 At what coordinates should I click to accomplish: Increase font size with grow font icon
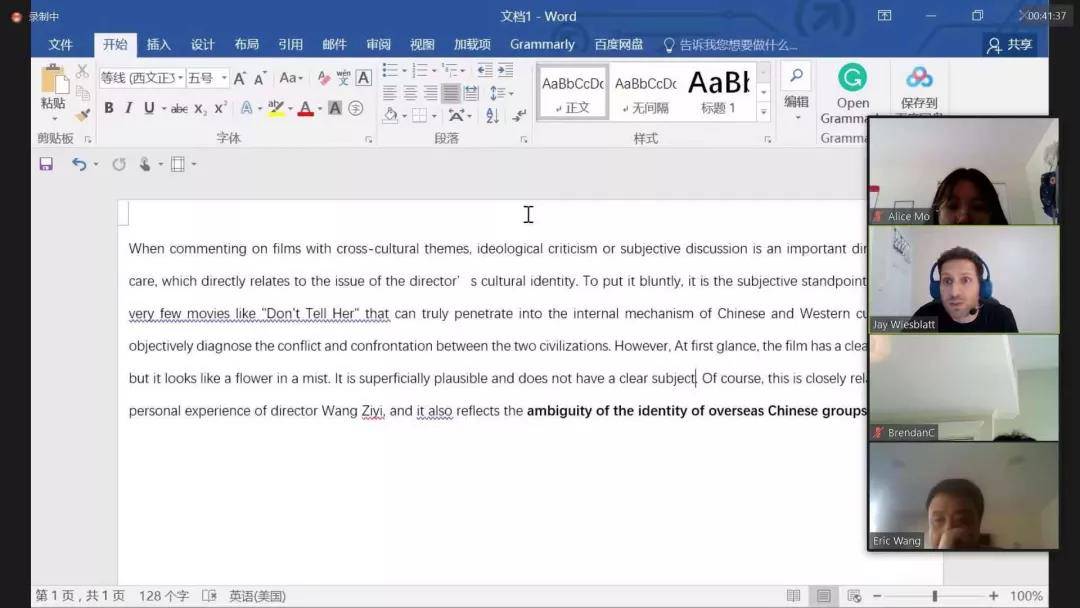coord(240,78)
